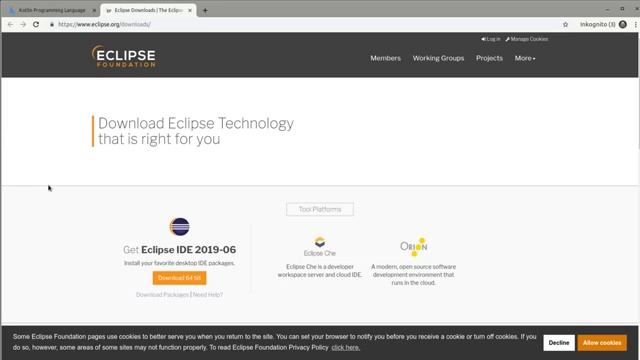Click the Eclipse Foundation logo
640x360 pixels.
124,56
